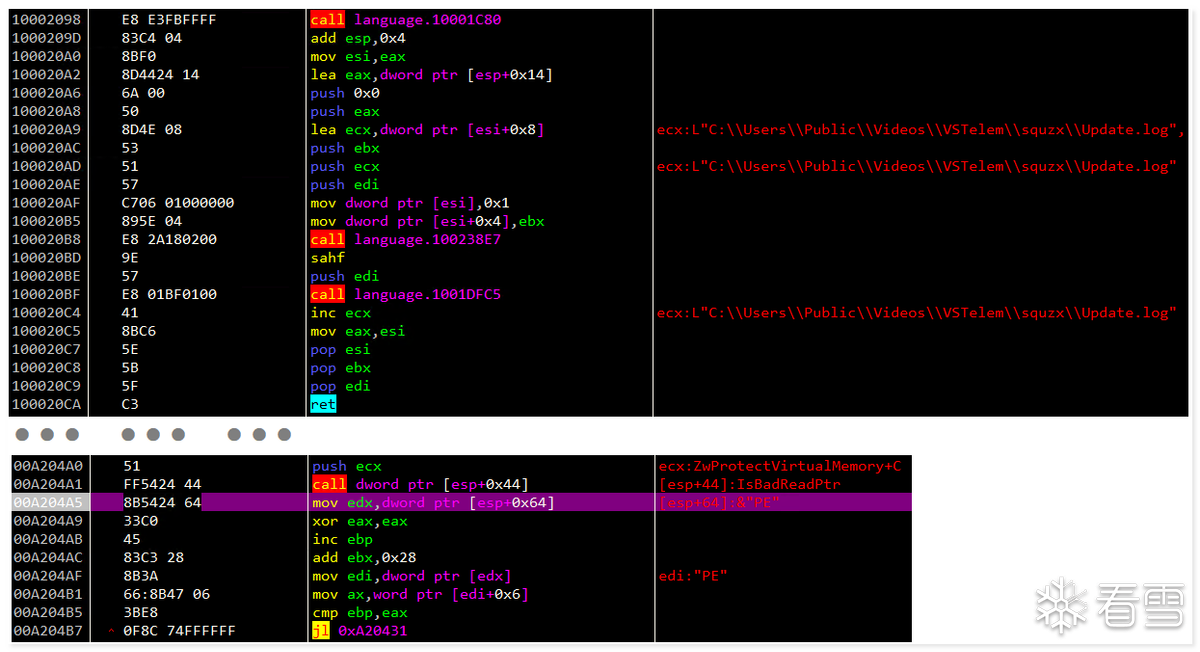Select the 'push eax' instruction
Screen dimensions: 1200x652
pos(344,111)
